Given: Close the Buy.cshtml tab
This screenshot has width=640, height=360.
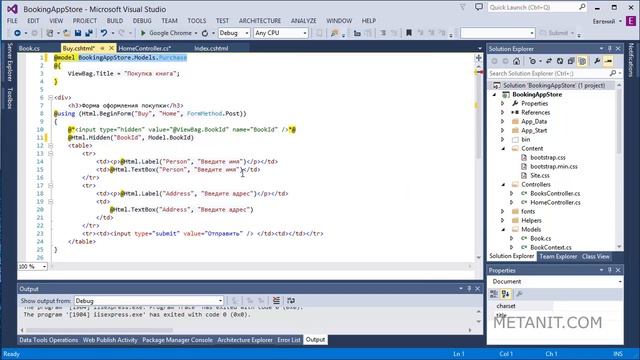Looking at the screenshot, I should coord(111,48).
